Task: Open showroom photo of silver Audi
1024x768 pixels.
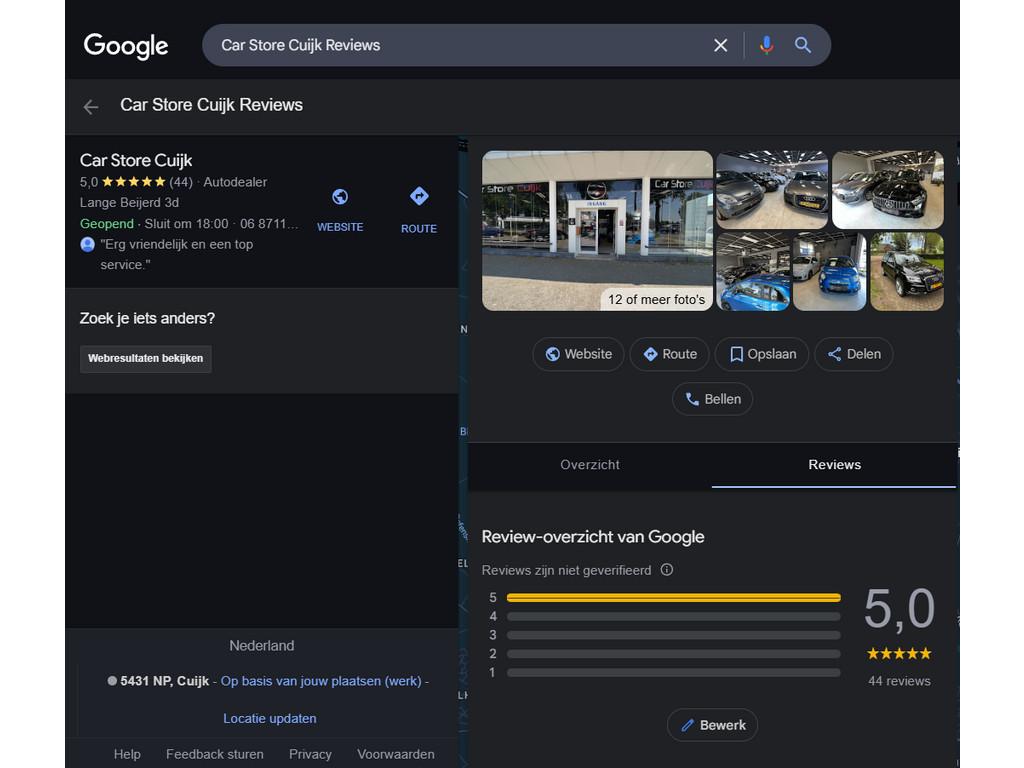Action: point(772,190)
